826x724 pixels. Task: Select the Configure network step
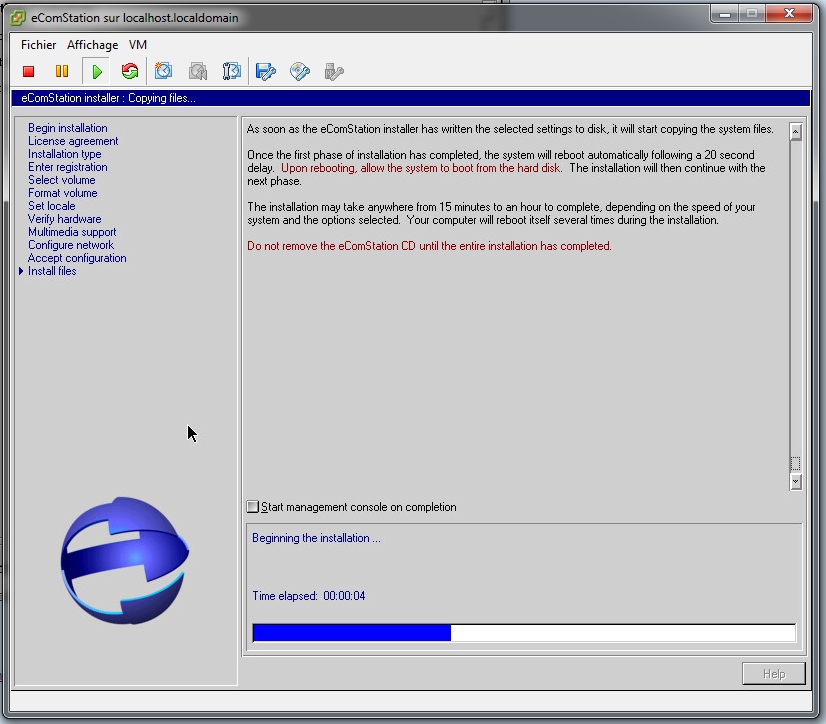(x=71, y=245)
